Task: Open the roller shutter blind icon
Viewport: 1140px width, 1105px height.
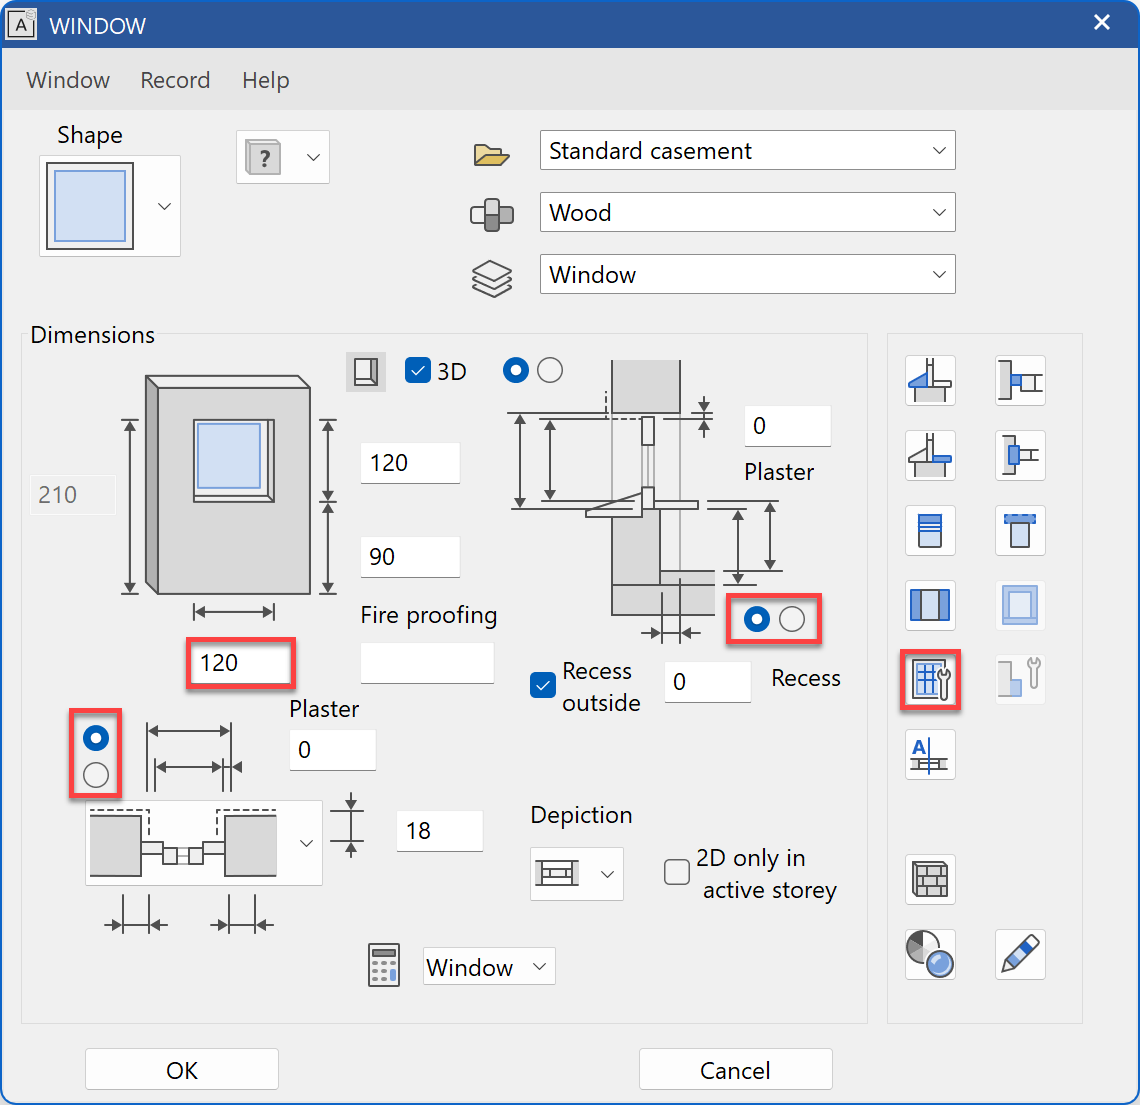Action: (x=930, y=530)
